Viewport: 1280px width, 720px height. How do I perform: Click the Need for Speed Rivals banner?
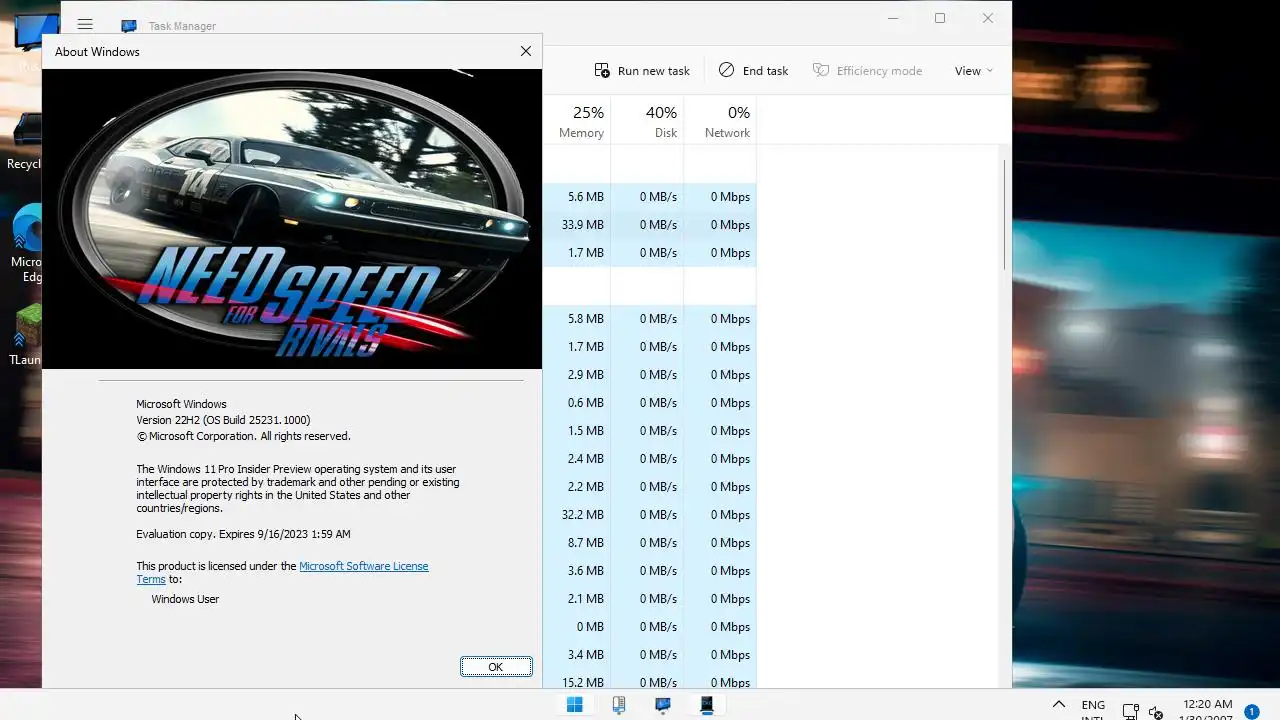[292, 218]
